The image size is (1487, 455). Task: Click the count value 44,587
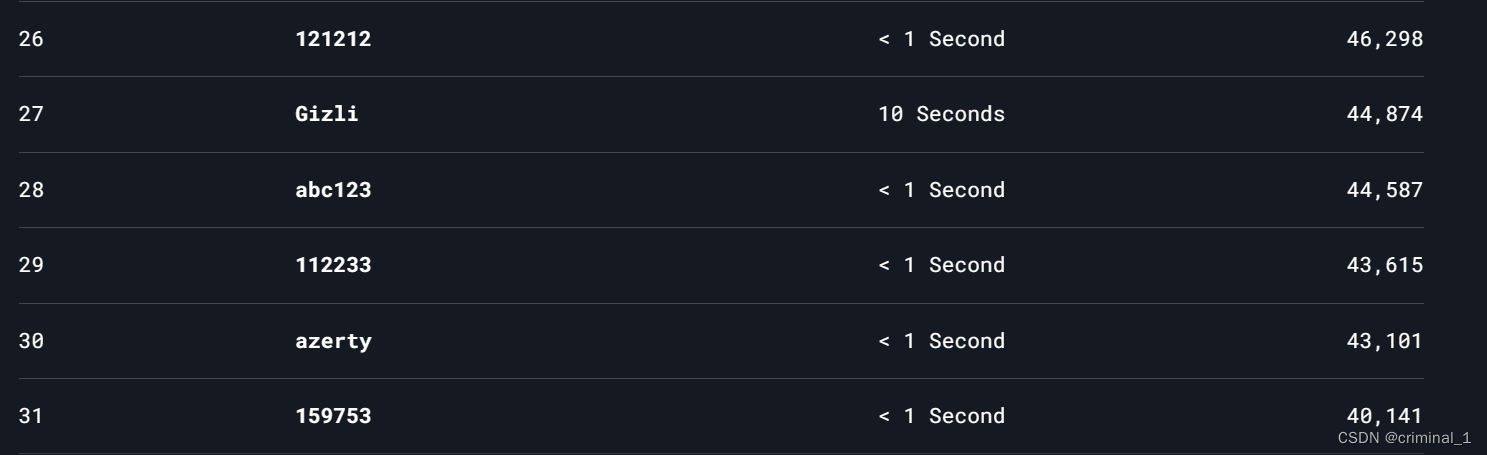point(1384,190)
